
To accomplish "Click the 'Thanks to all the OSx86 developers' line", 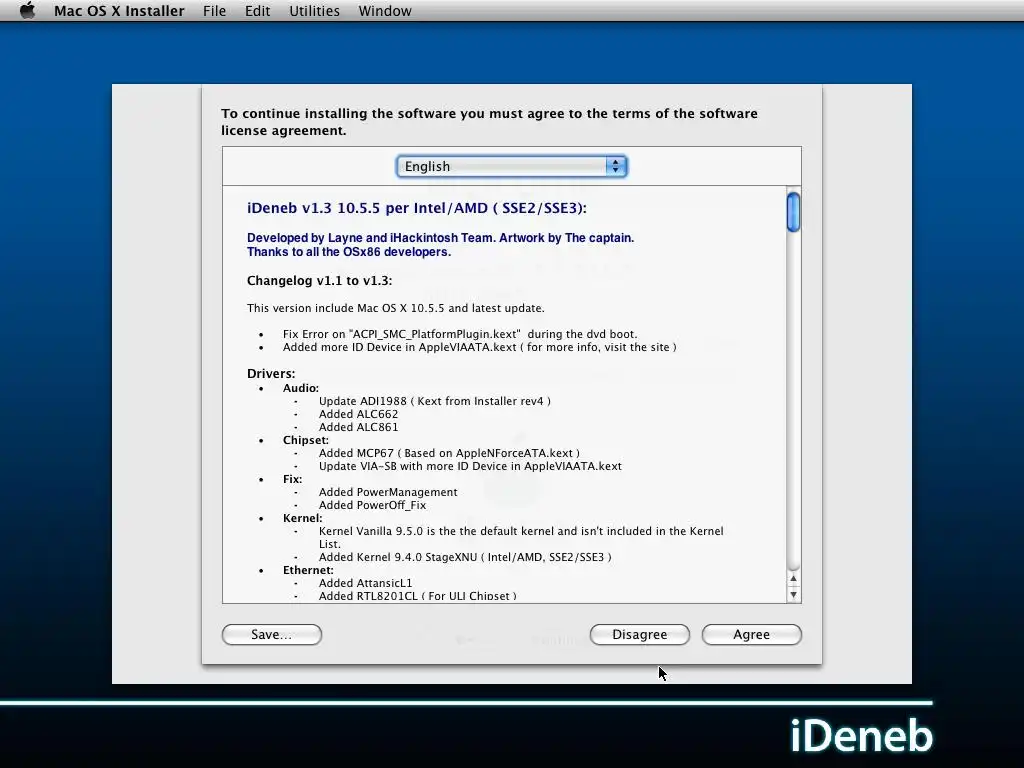I will pyautogui.click(x=349, y=252).
